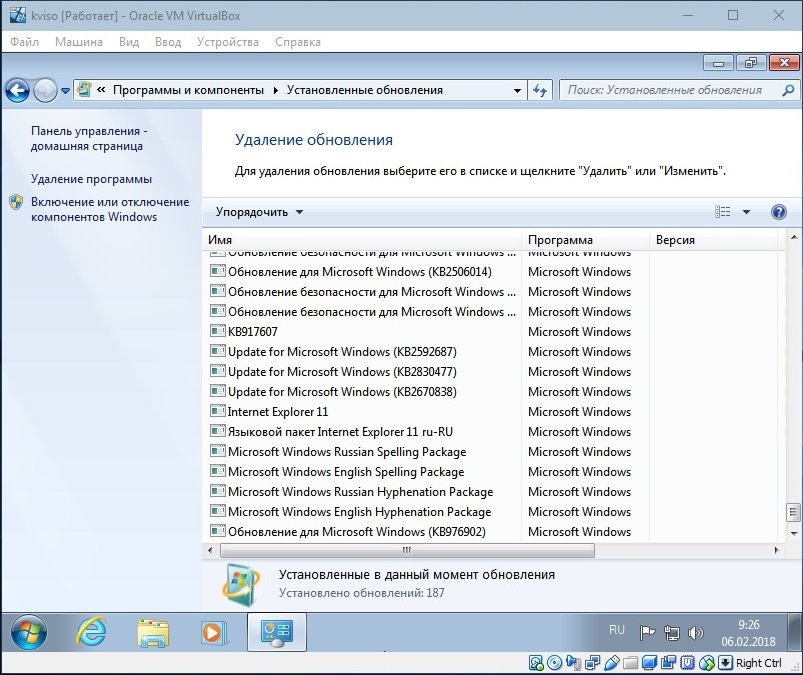Viewport: 803px width, 675px height.
Task: Switch input language via RU indicator
Action: (617, 629)
